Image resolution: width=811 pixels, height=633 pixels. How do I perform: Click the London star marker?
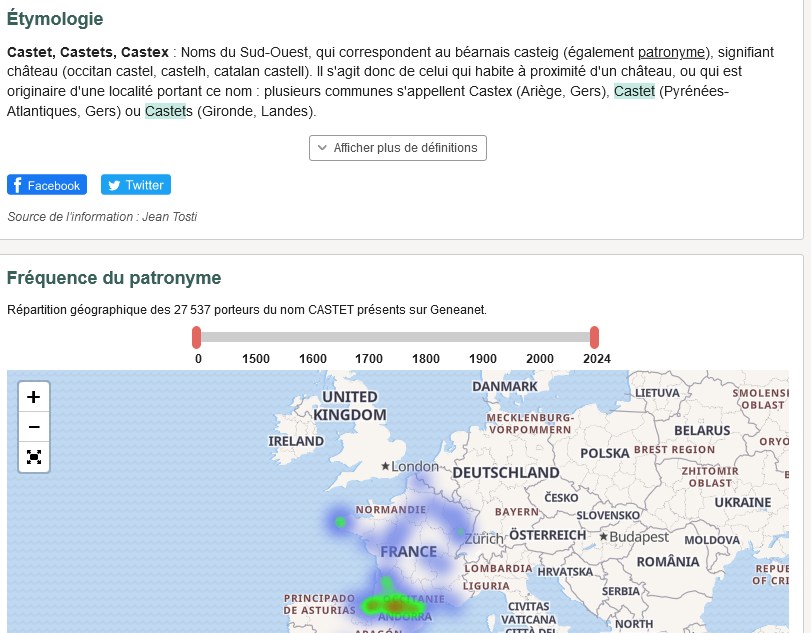385,466
